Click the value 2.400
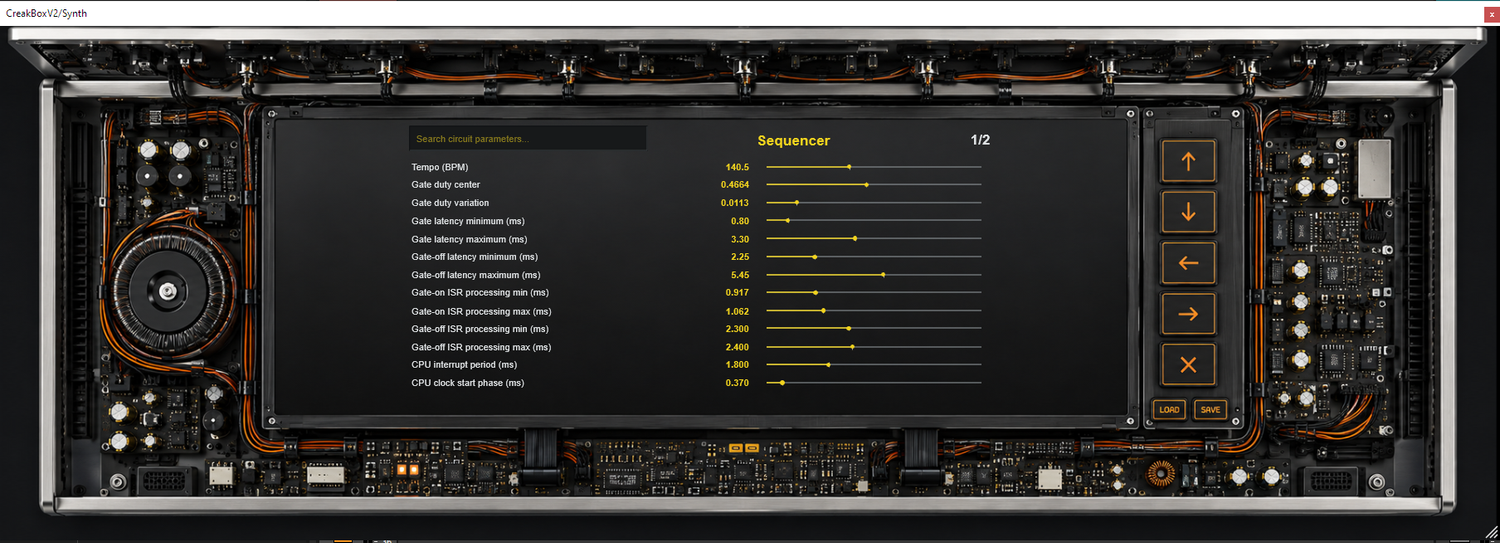 pyautogui.click(x=737, y=347)
